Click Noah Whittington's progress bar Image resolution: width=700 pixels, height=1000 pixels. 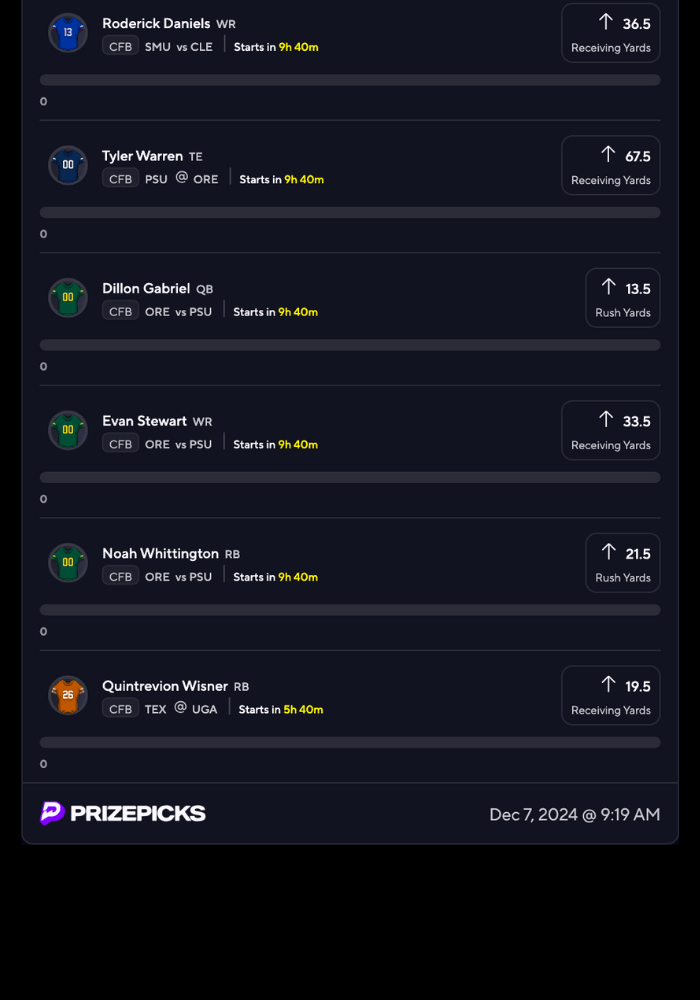(x=350, y=609)
